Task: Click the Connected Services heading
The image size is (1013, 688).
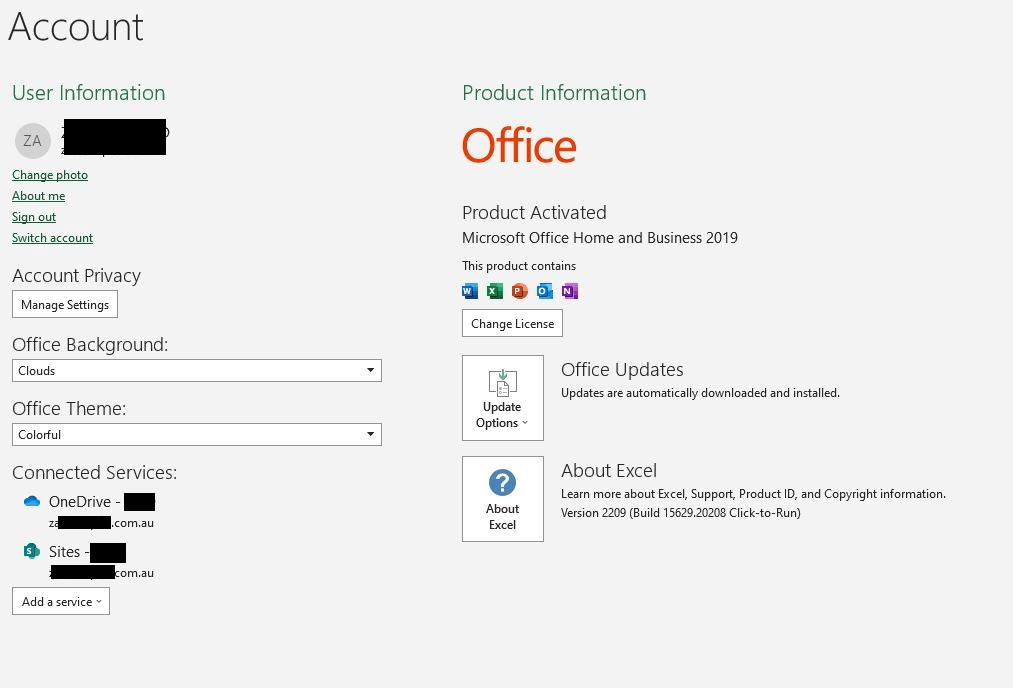Action: (94, 473)
